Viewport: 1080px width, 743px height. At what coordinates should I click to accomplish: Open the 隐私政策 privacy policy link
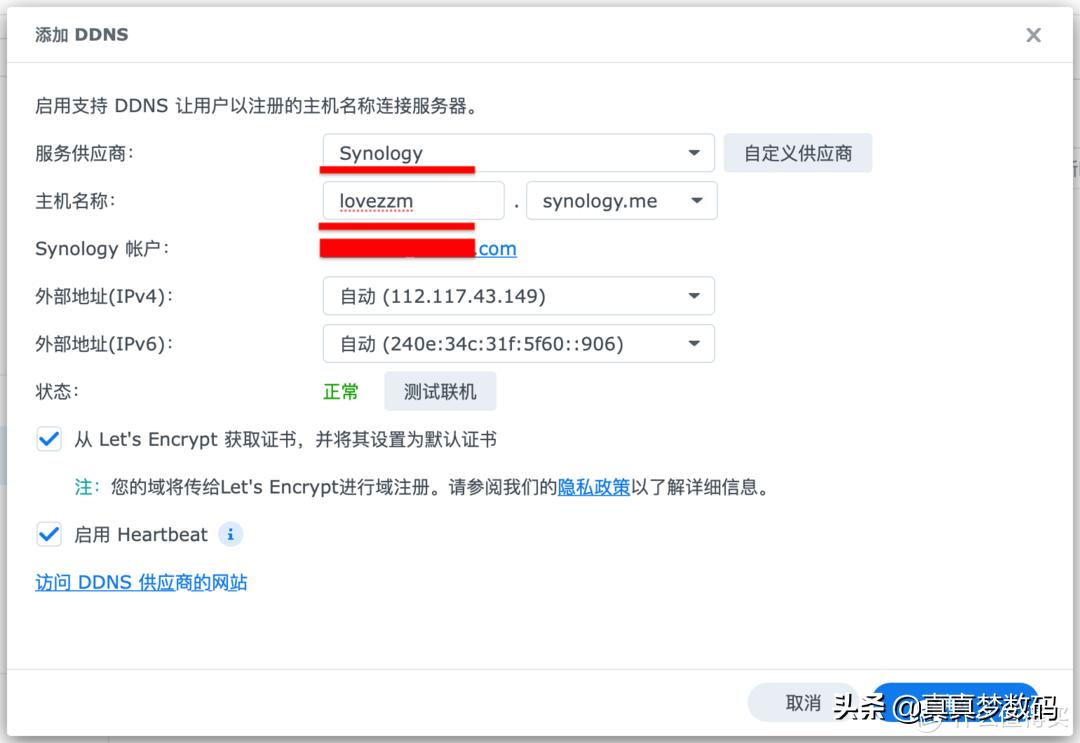(x=594, y=487)
